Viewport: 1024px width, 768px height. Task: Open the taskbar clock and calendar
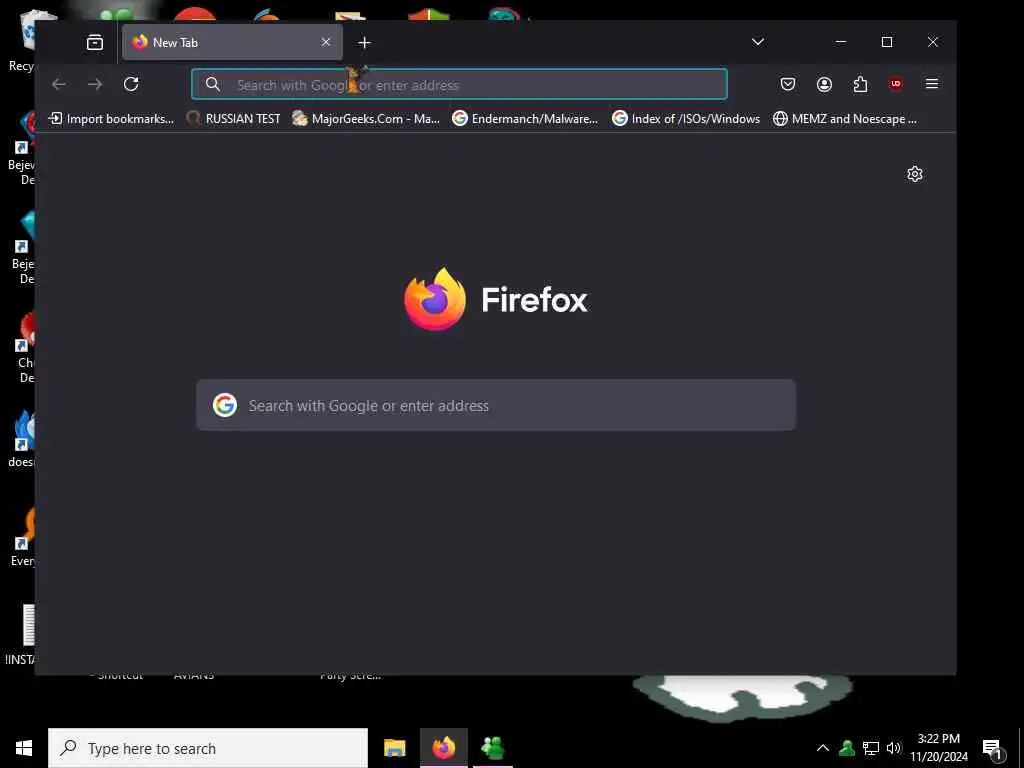pyautogui.click(x=938, y=748)
